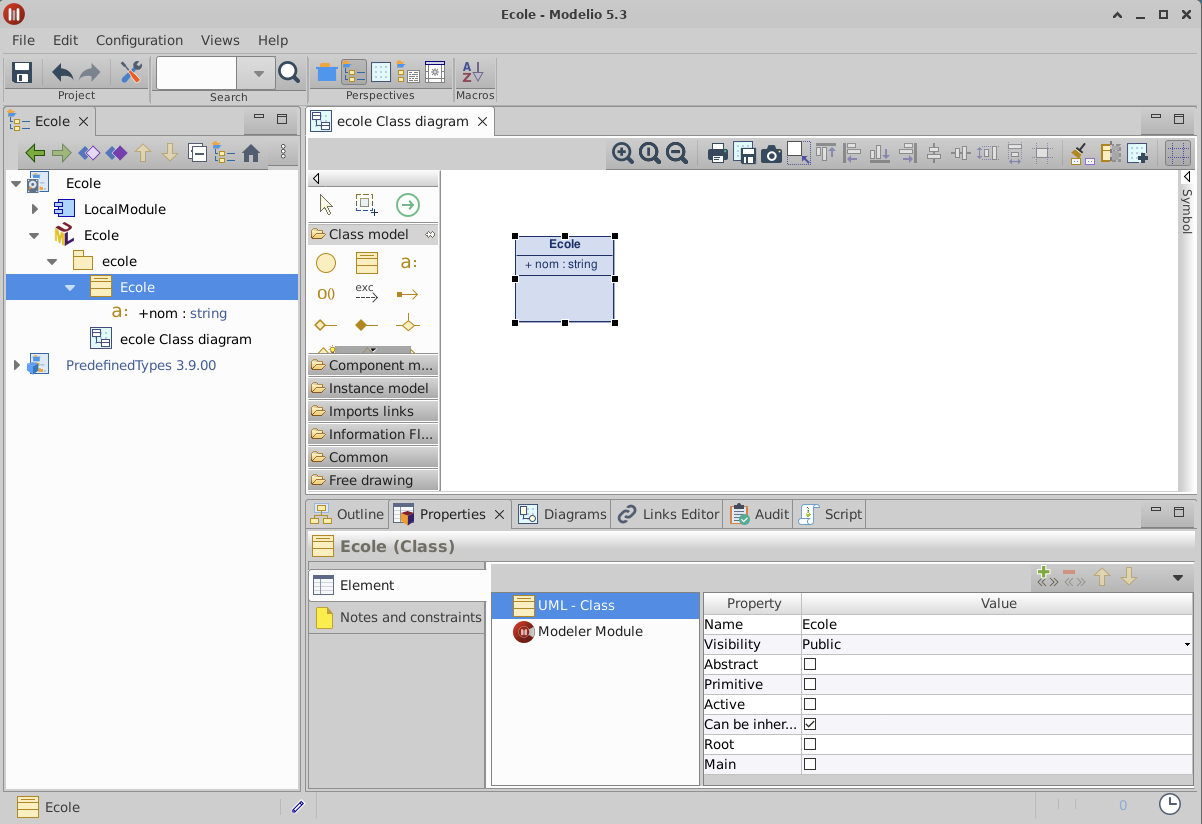This screenshot has width=1202, height=824.
Task: Select the Class tool in palette
Action: [x=367, y=263]
